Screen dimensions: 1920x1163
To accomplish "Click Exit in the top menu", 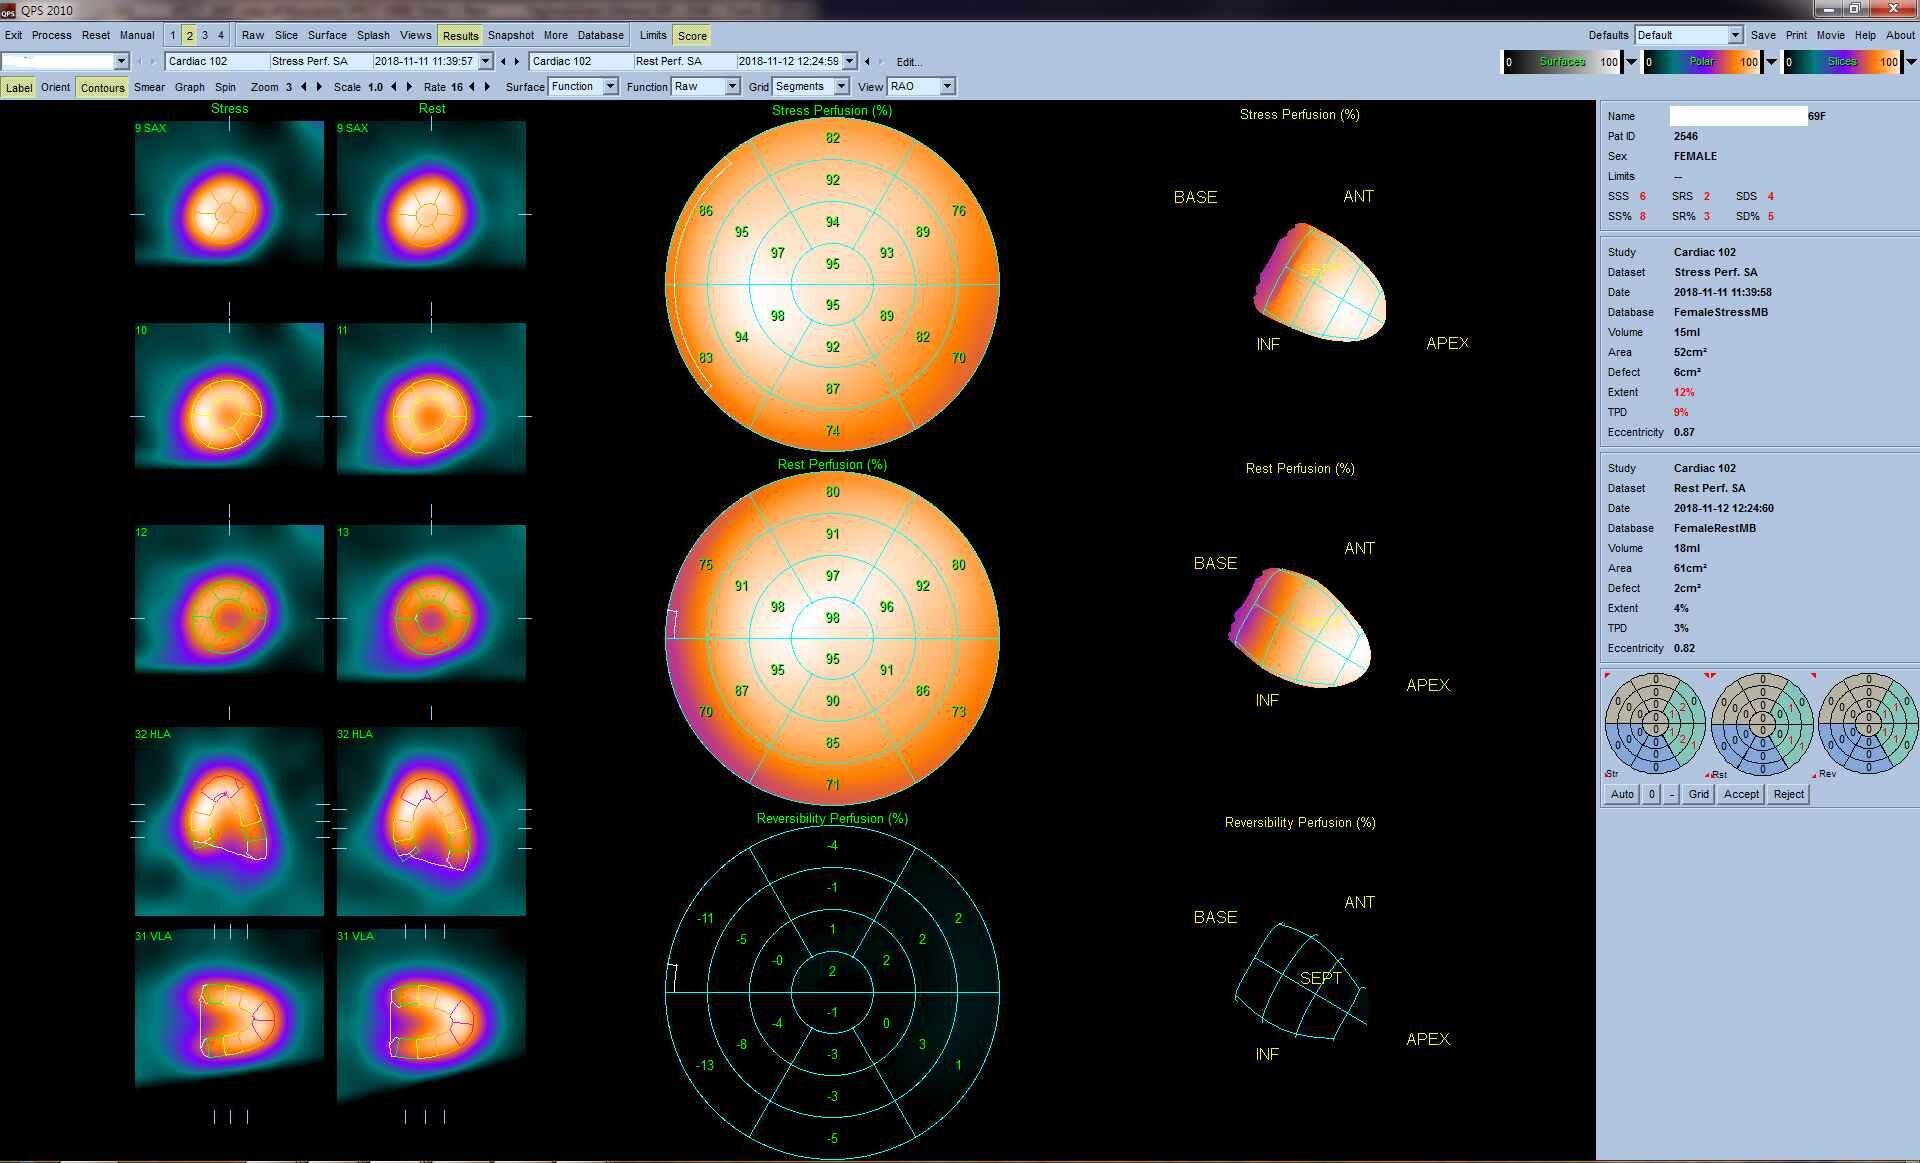I will tap(13, 36).
